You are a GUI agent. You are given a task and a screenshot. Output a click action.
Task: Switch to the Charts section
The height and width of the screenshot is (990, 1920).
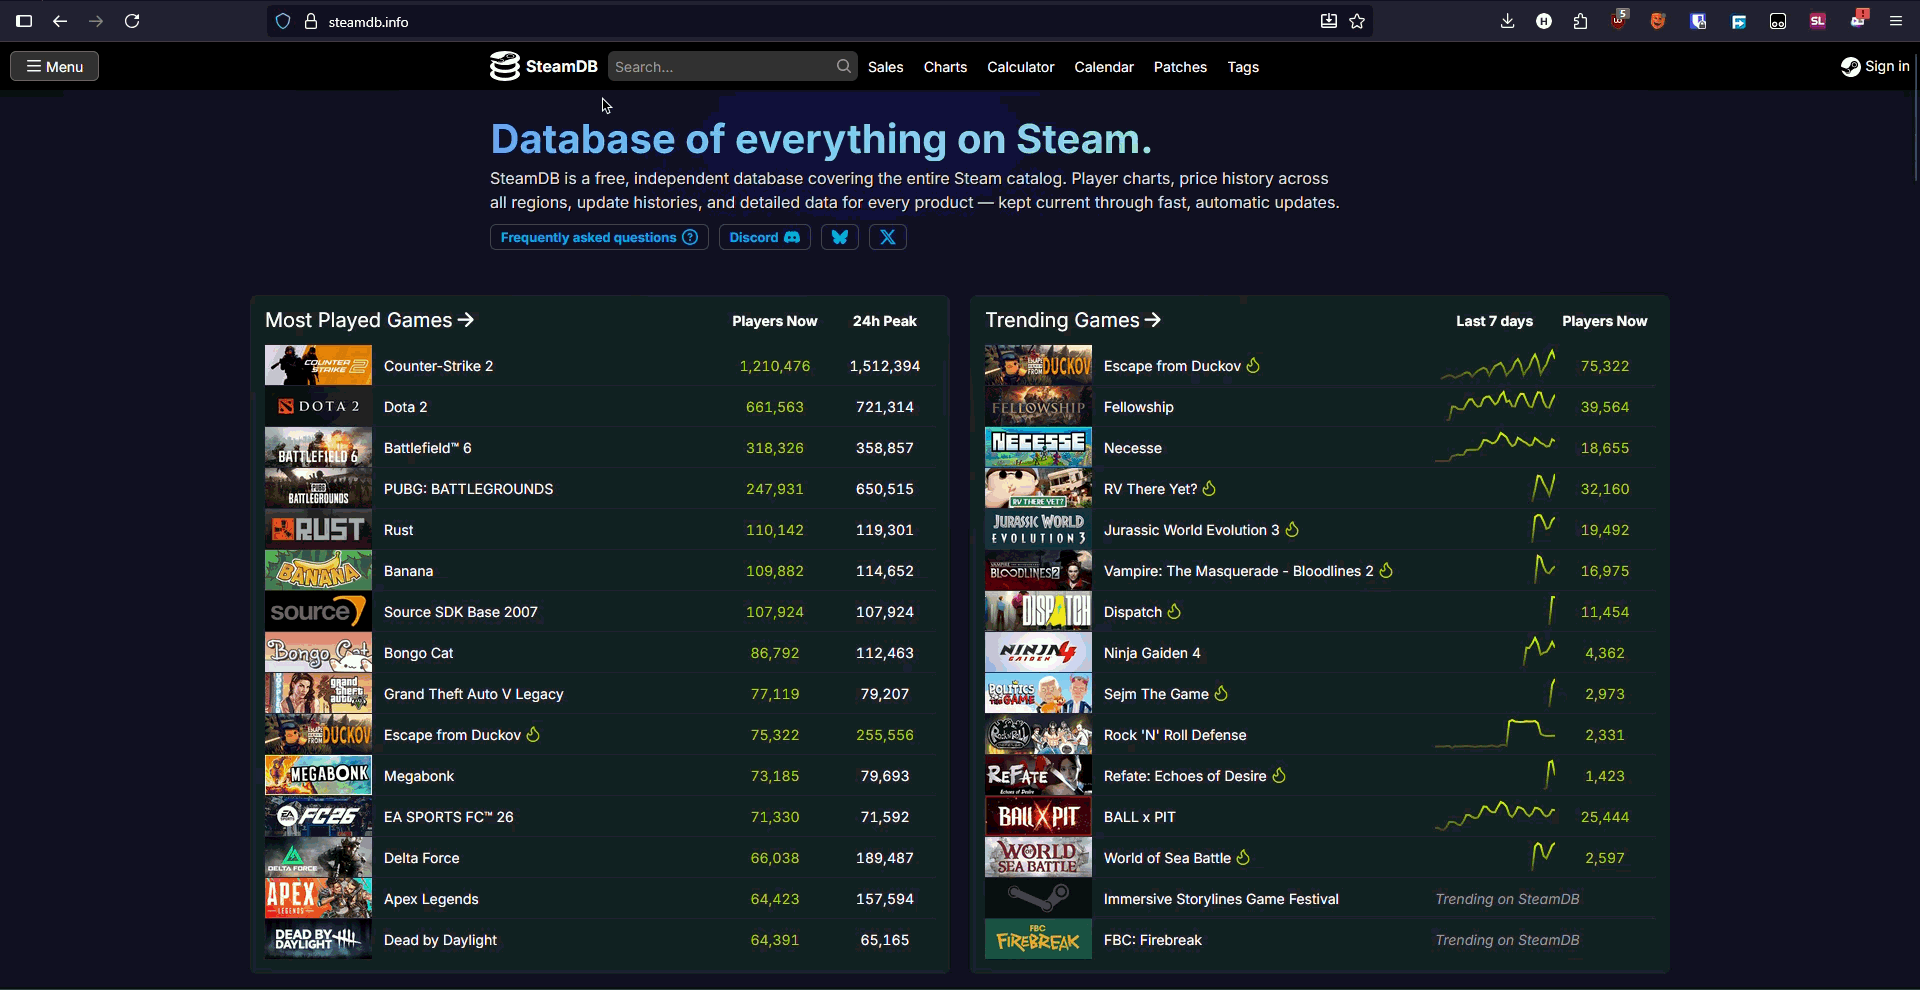click(x=945, y=67)
